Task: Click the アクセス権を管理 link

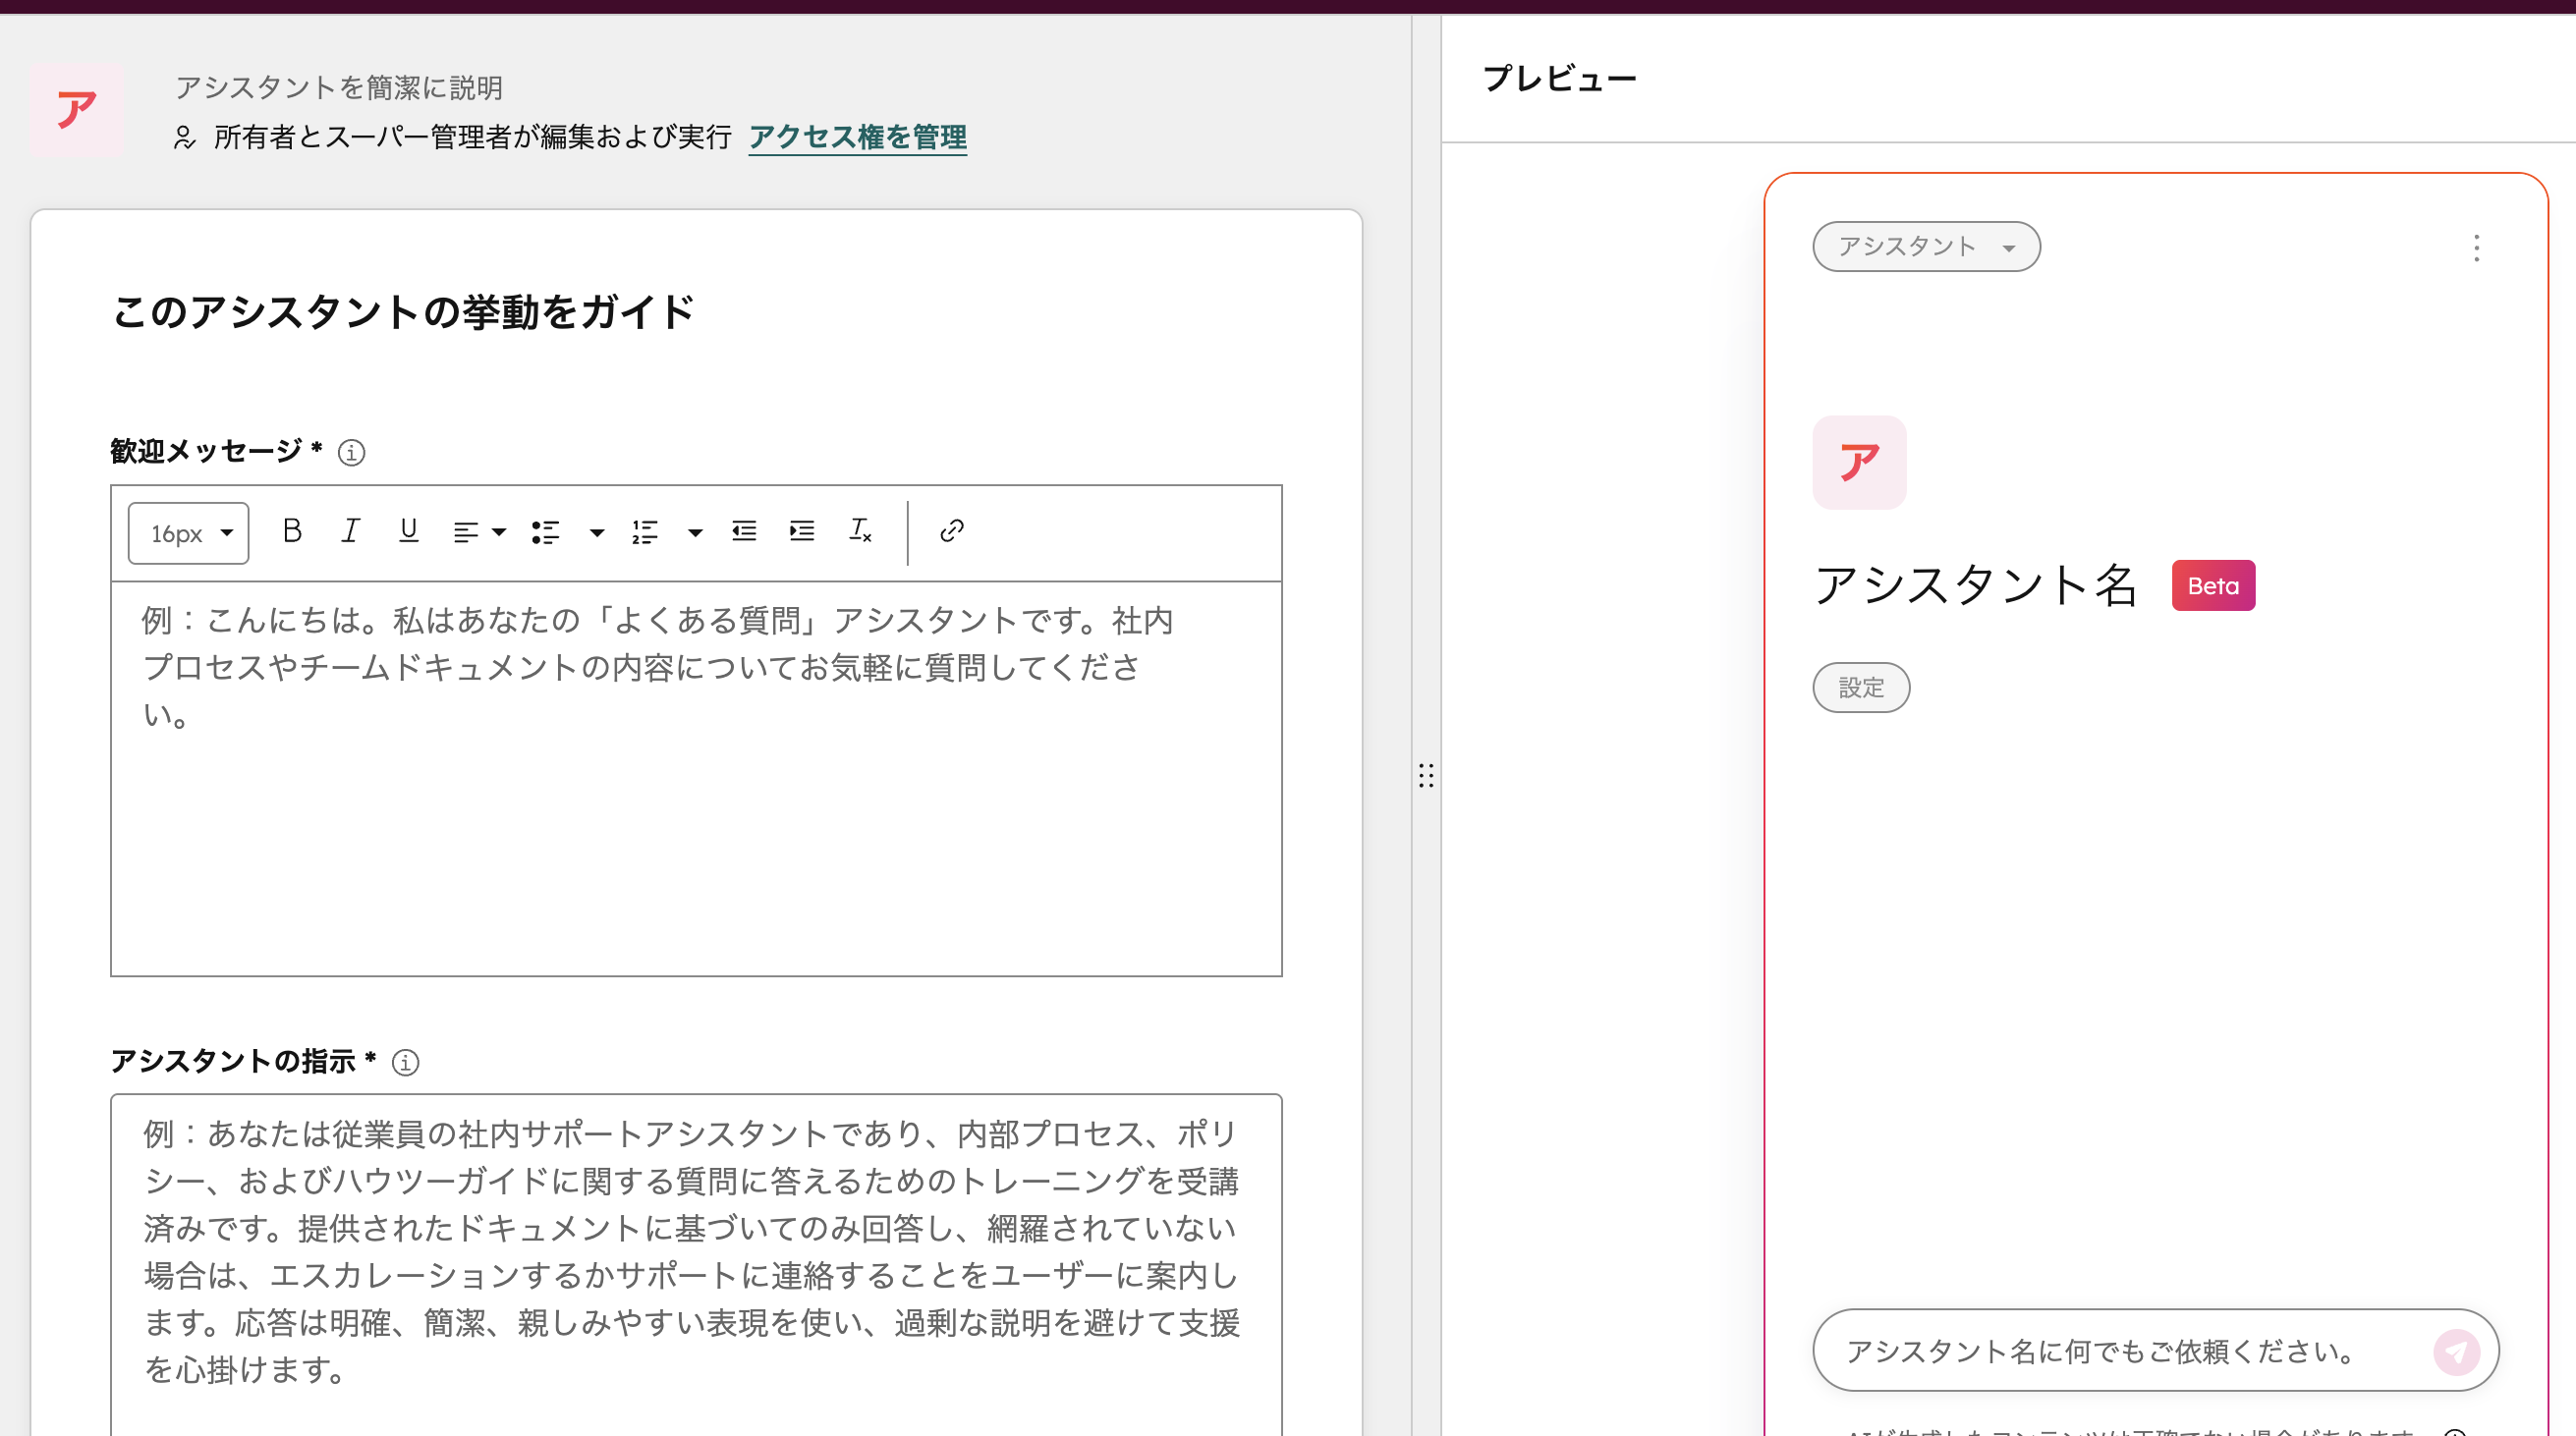Action: tap(857, 137)
